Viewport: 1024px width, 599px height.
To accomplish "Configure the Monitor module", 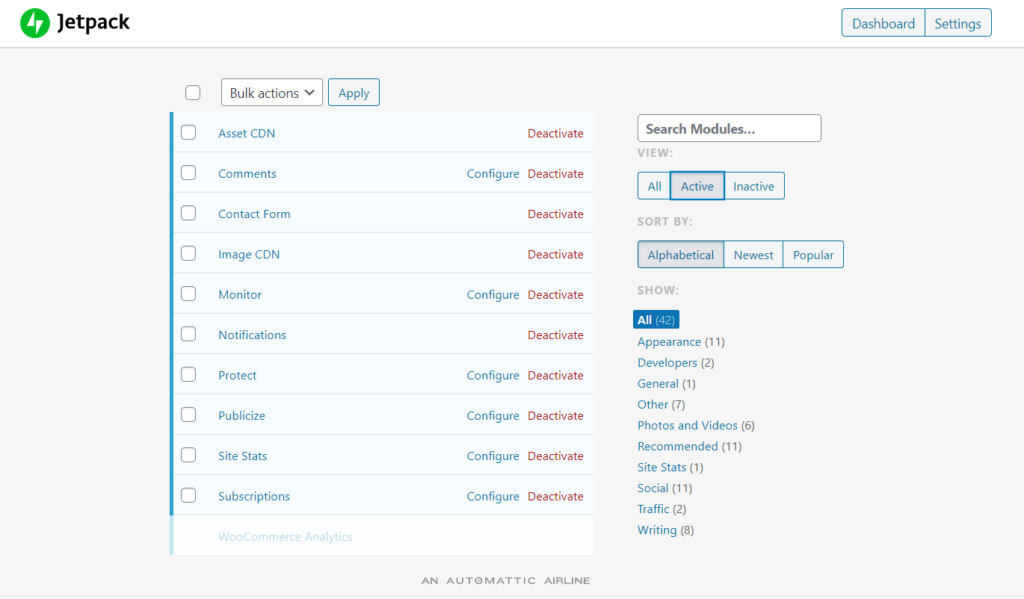I will click(x=492, y=295).
